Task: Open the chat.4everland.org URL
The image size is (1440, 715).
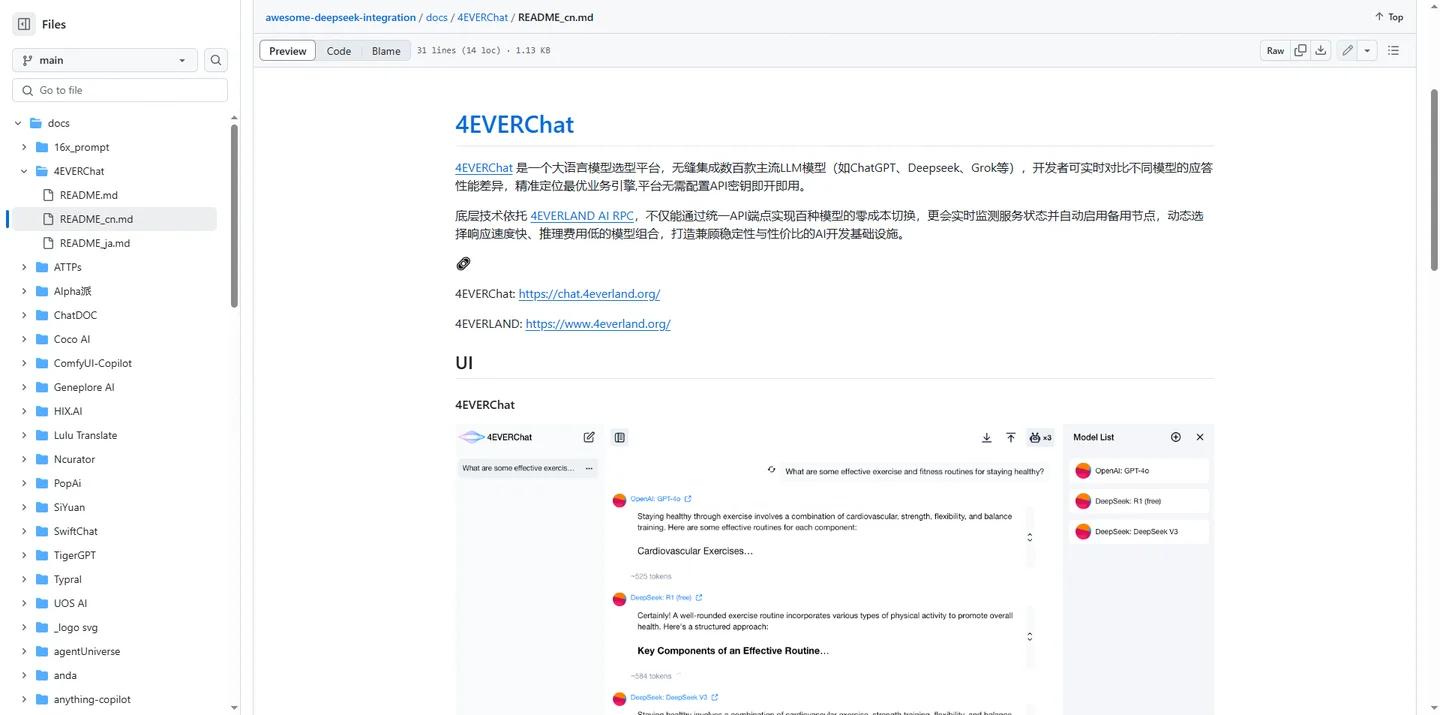Action: click(x=589, y=294)
